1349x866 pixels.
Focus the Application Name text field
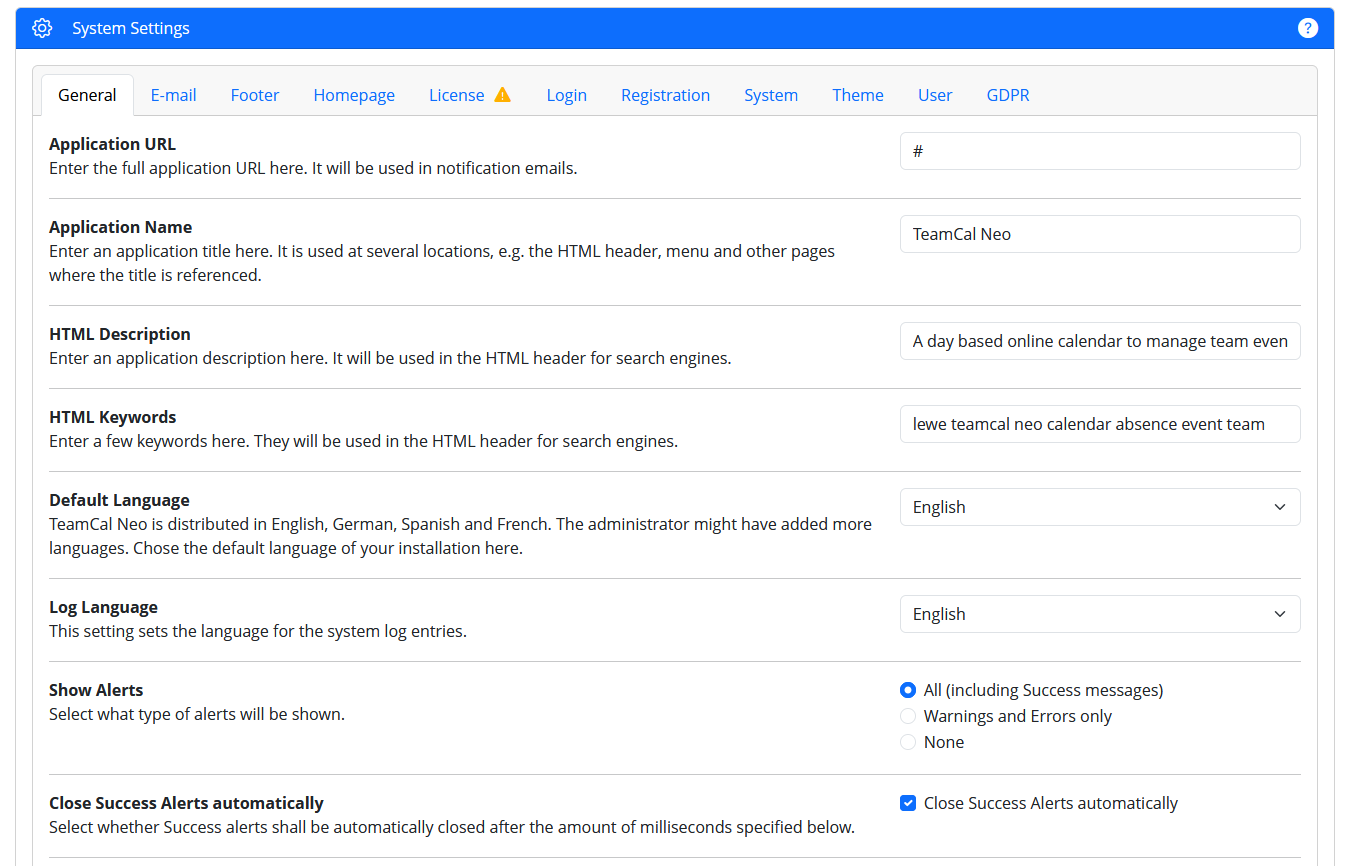[x=1099, y=234]
